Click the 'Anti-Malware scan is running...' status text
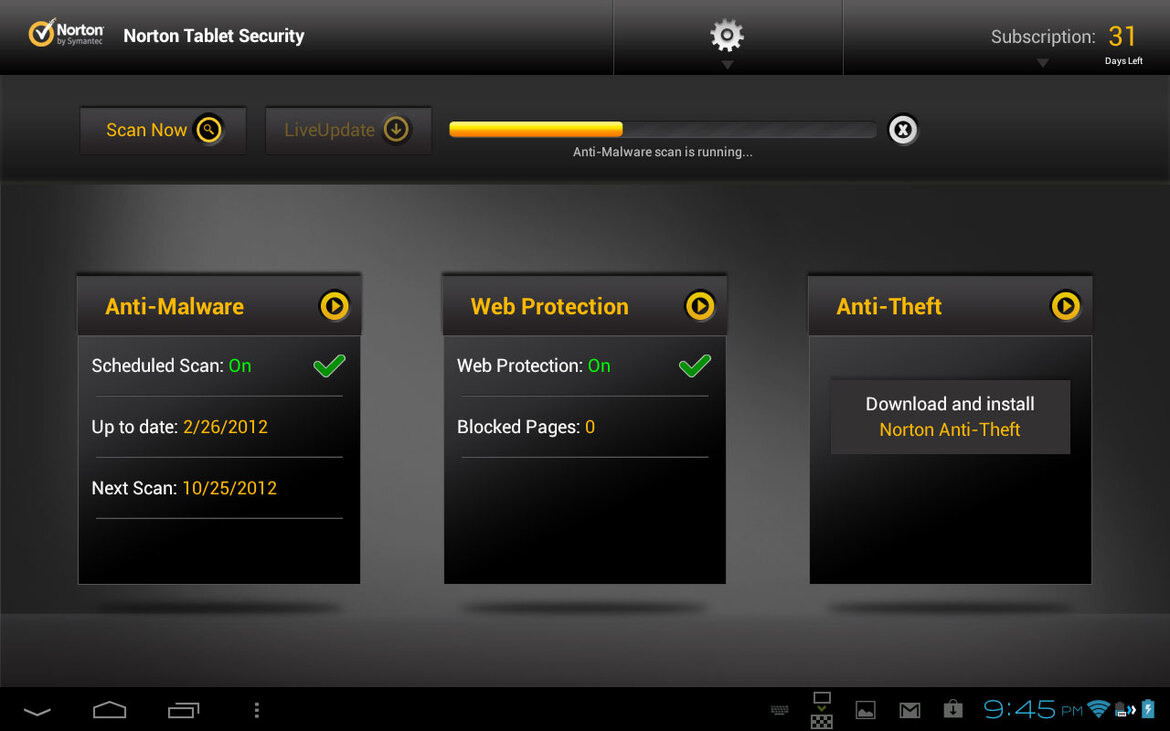 coord(663,152)
